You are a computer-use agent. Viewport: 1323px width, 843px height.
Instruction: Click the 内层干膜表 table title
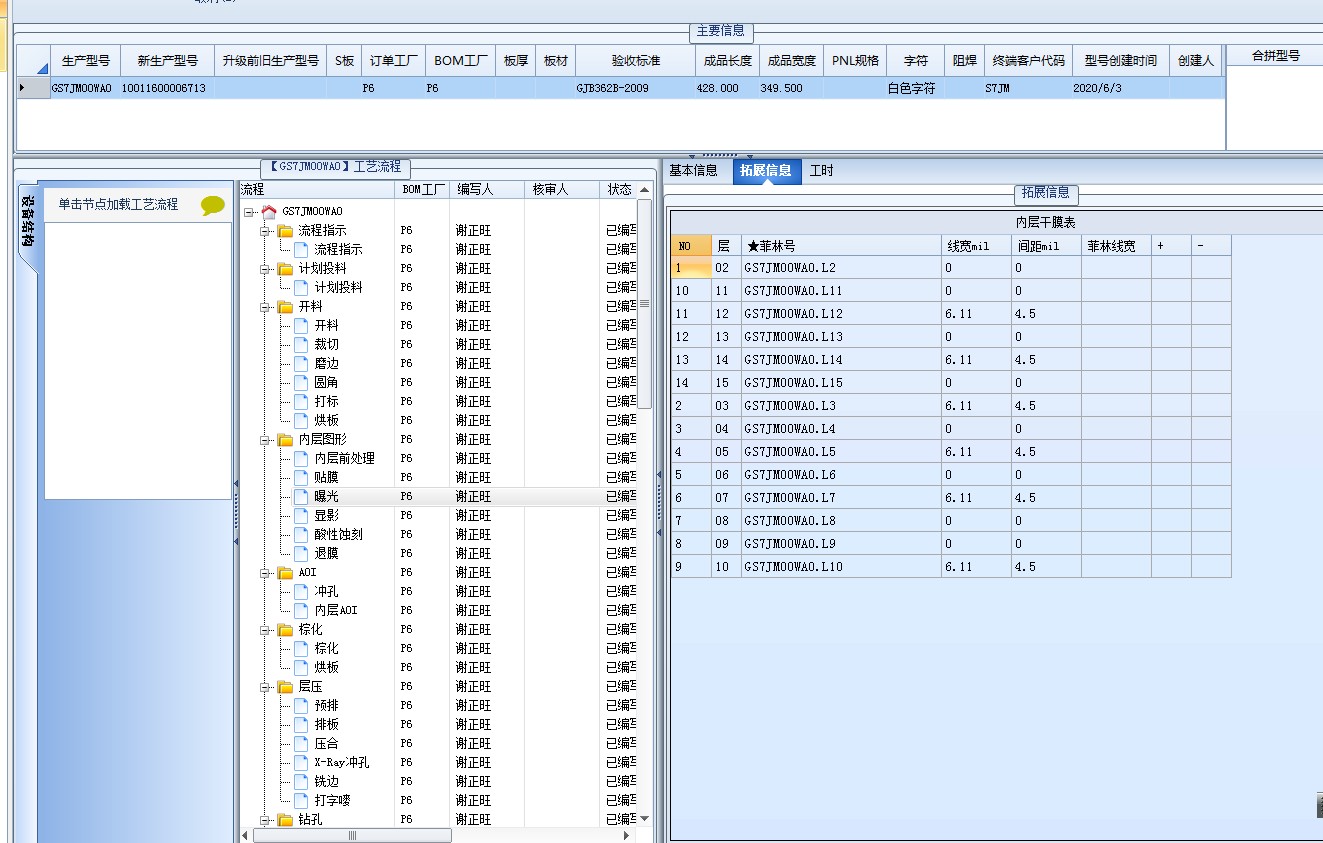coord(1045,222)
